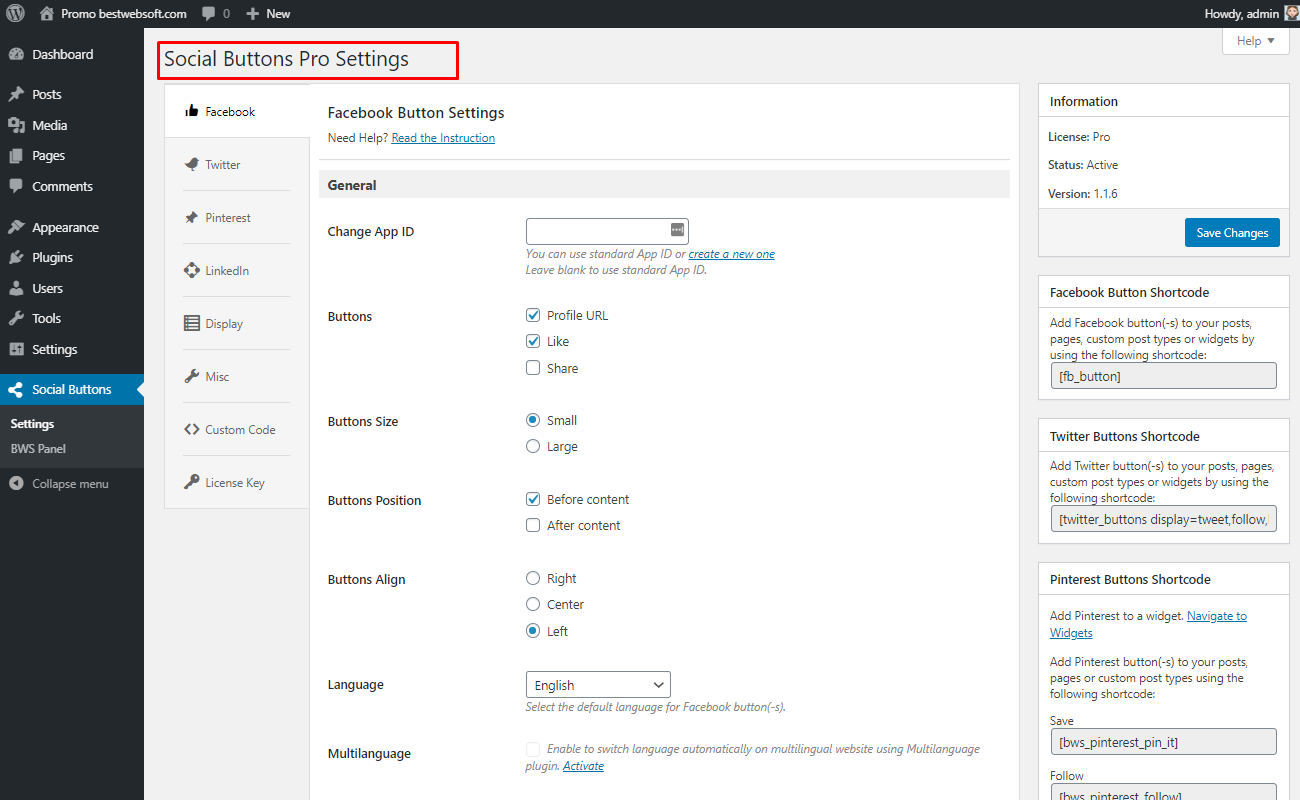Click the Social Buttons share icon

point(16,390)
